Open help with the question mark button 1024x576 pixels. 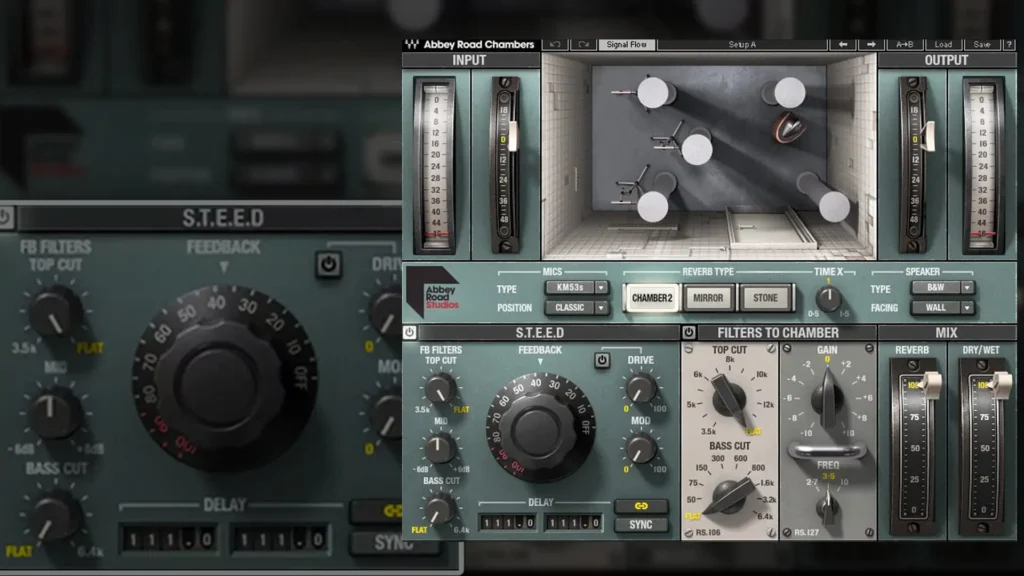(x=1009, y=44)
